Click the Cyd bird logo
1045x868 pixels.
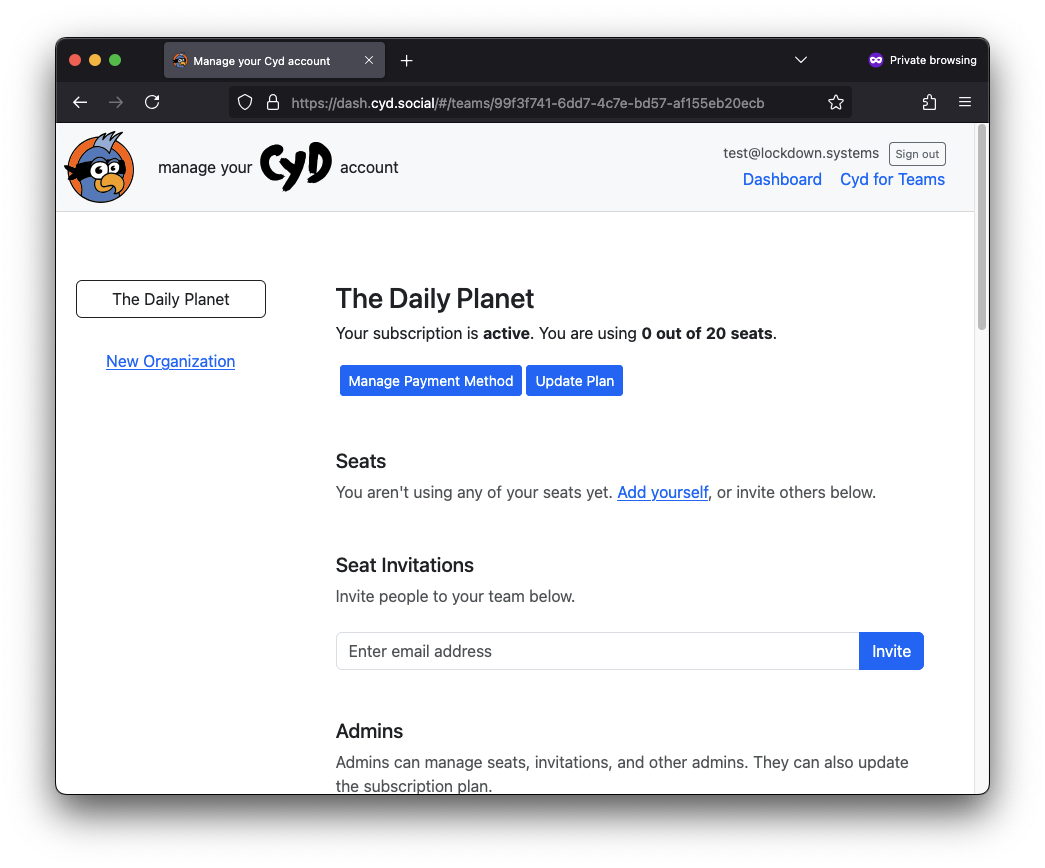pyautogui.click(x=99, y=166)
